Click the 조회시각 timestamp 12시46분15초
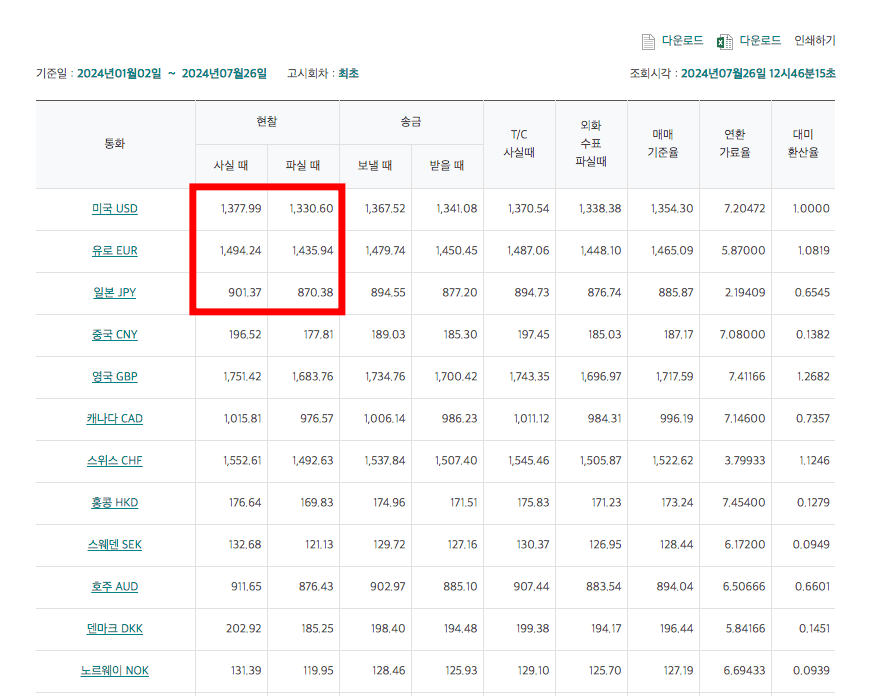 tap(802, 74)
